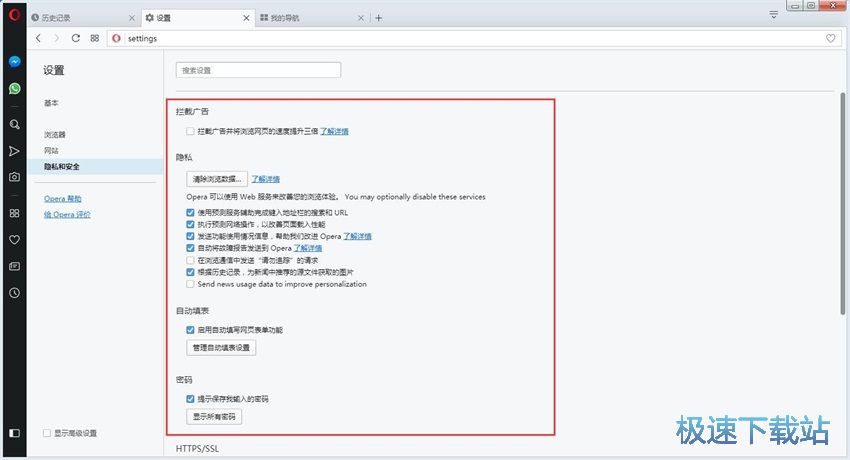
Task: Toggle 根据历史记录 news images checkbox
Action: 190,272
